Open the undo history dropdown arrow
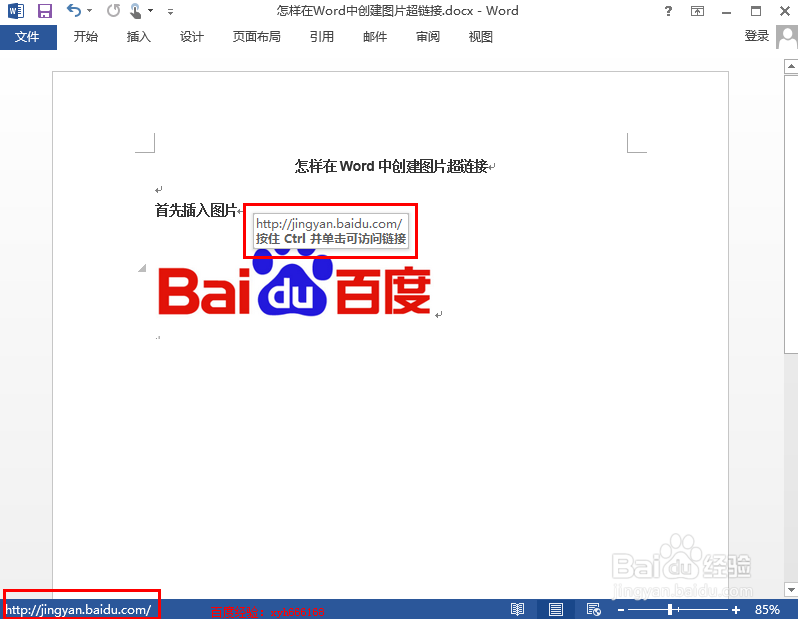The height and width of the screenshot is (619, 798). click(90, 11)
